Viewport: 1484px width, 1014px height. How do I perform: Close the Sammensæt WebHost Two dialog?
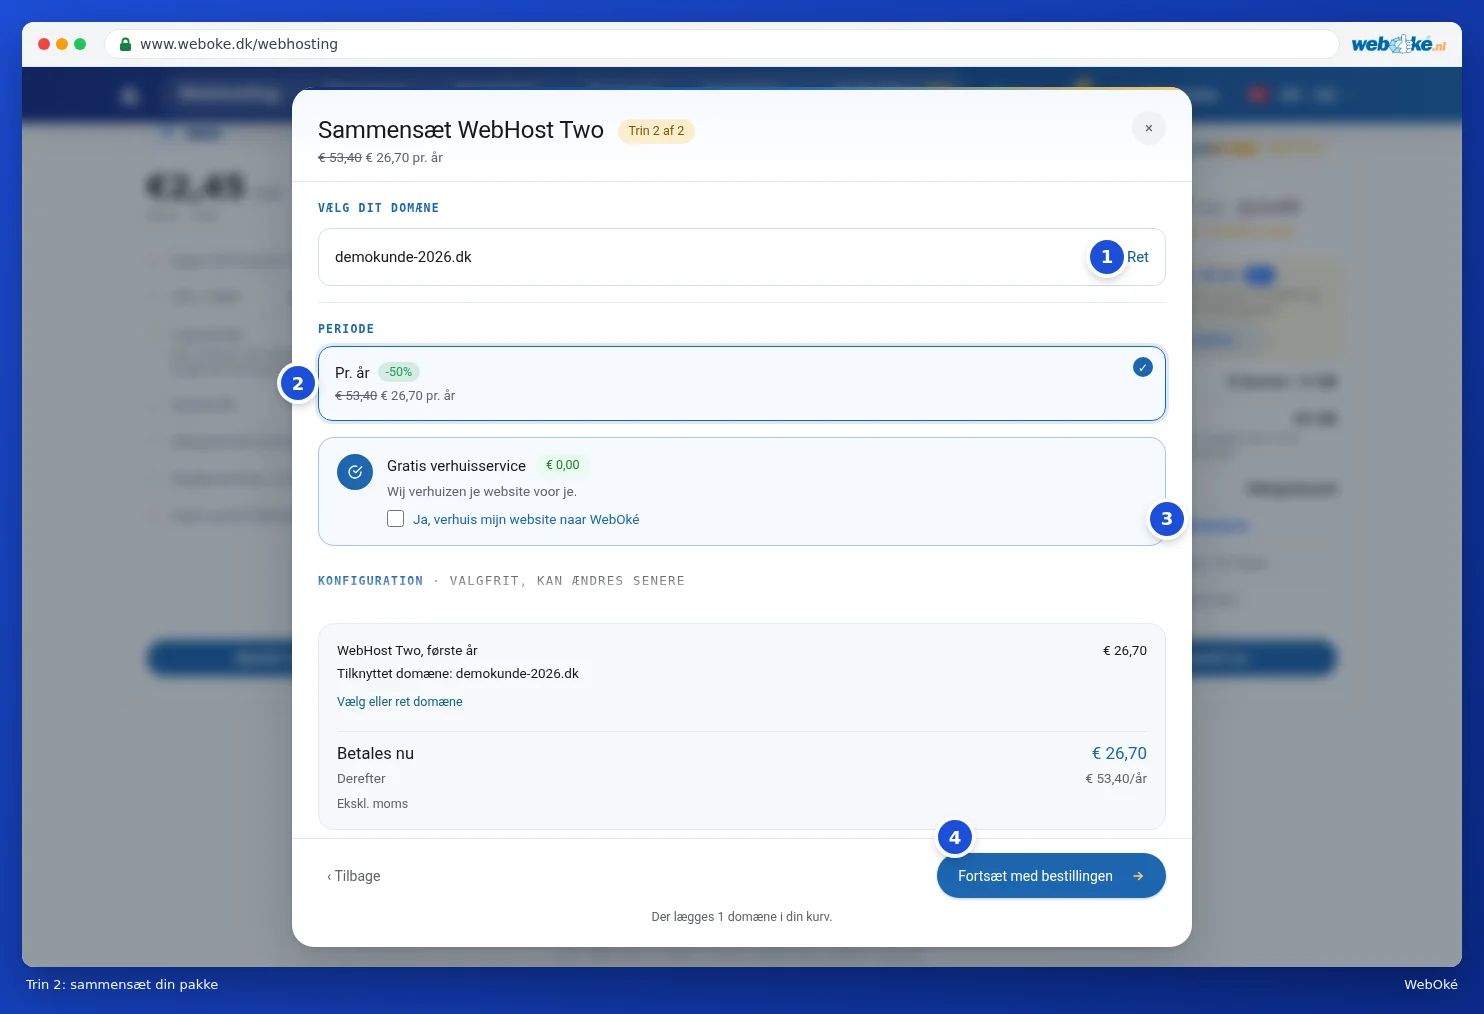point(1149,128)
